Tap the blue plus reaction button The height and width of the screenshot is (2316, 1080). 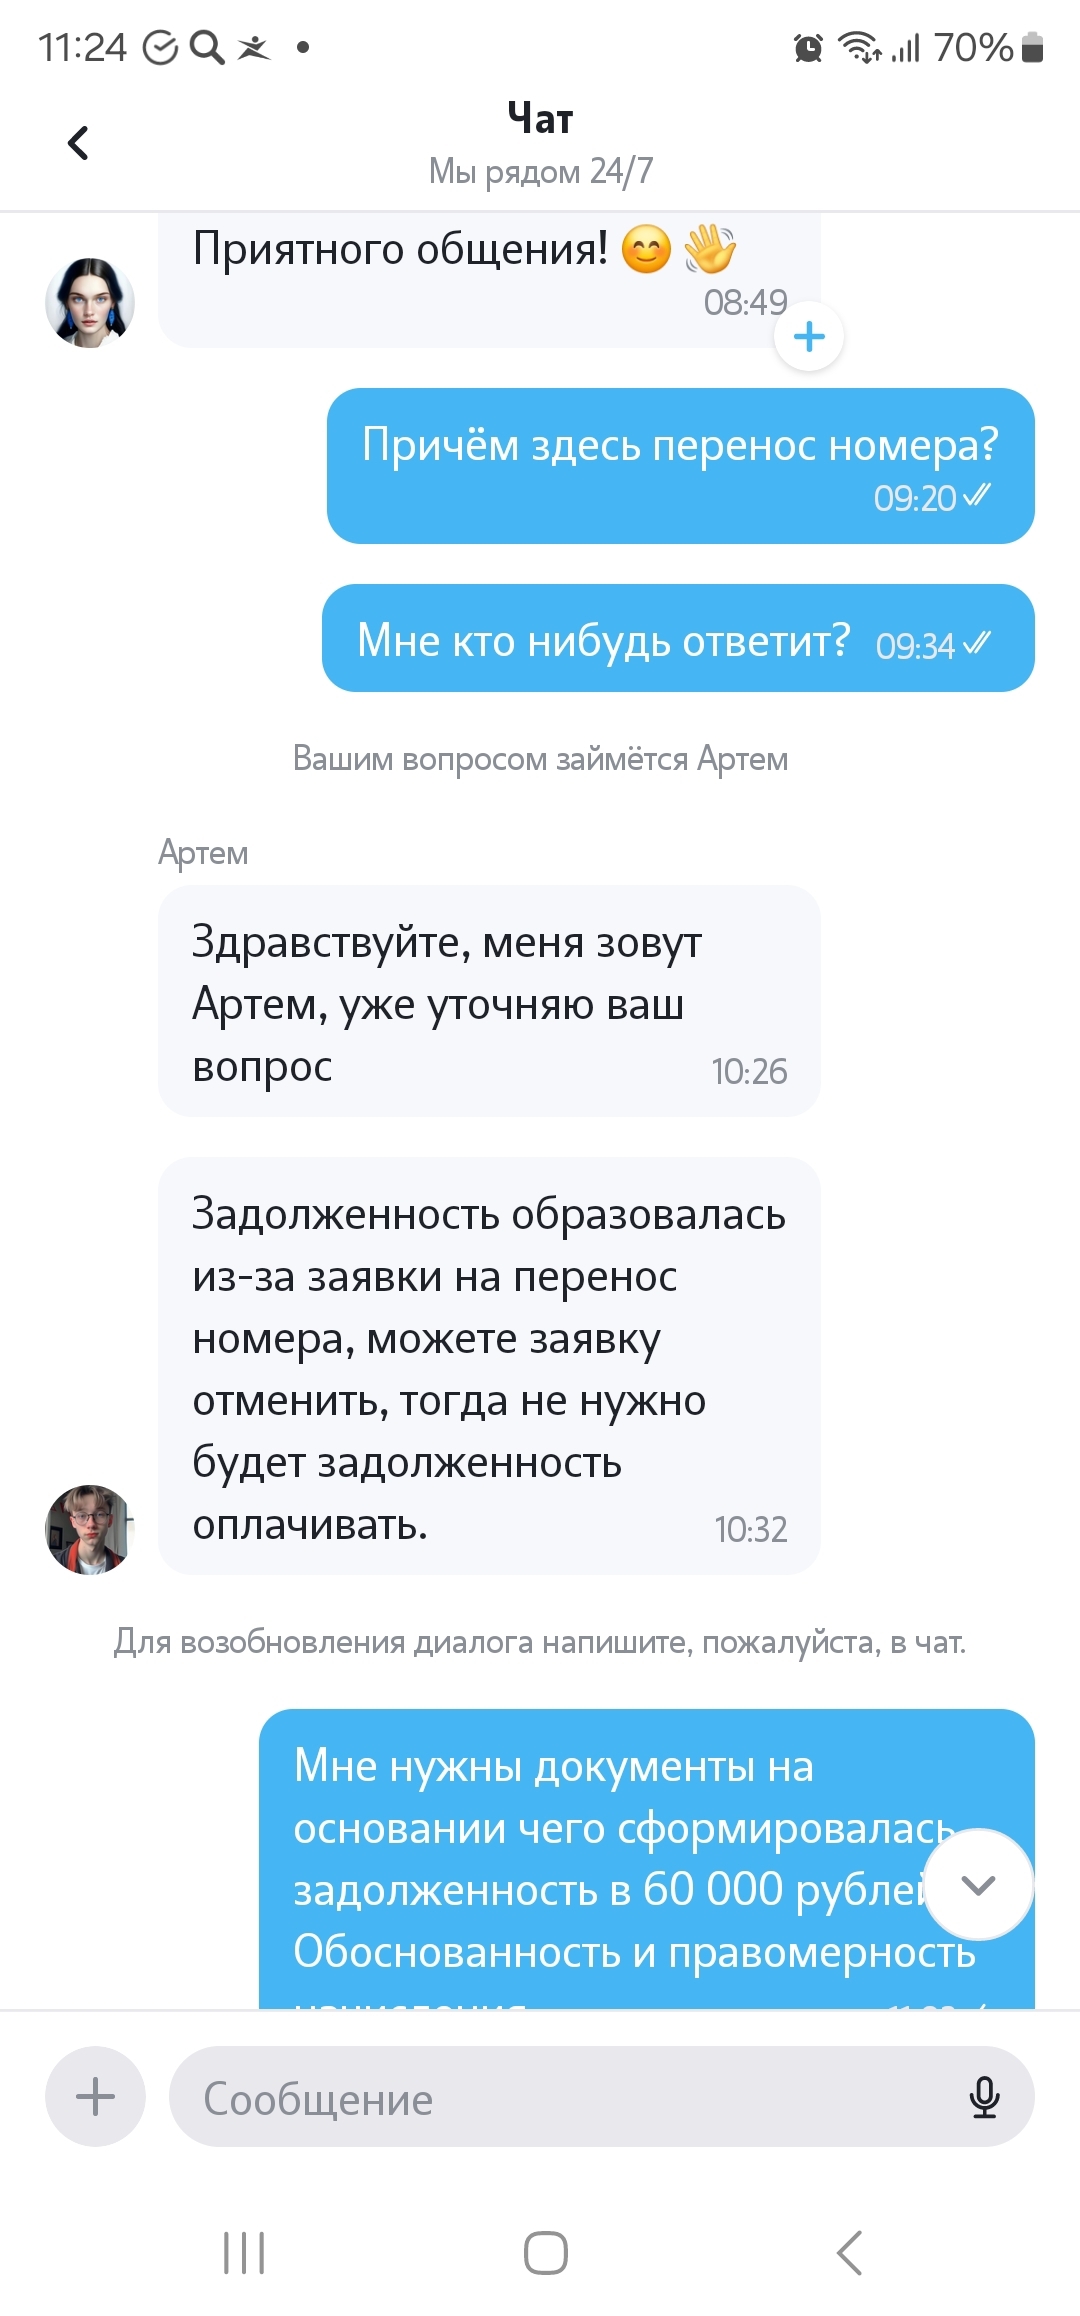click(809, 337)
